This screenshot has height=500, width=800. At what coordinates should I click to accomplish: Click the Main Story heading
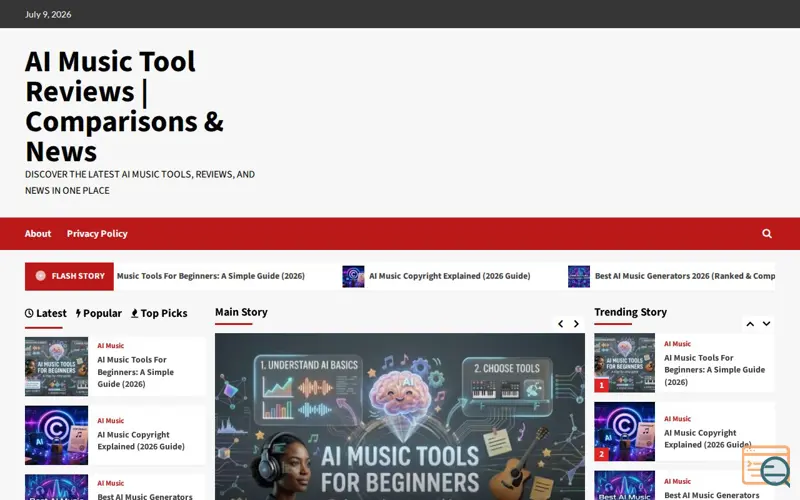pos(241,312)
